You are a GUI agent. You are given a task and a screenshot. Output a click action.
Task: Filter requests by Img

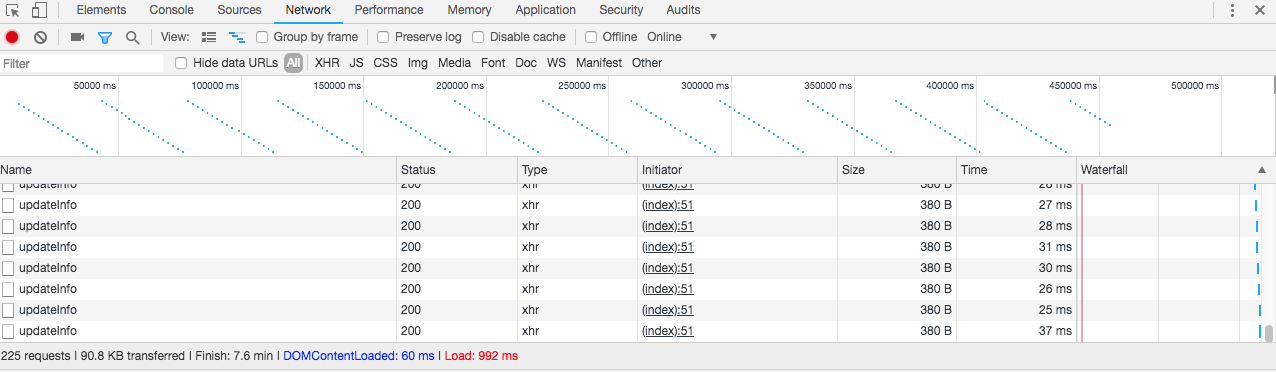click(418, 63)
